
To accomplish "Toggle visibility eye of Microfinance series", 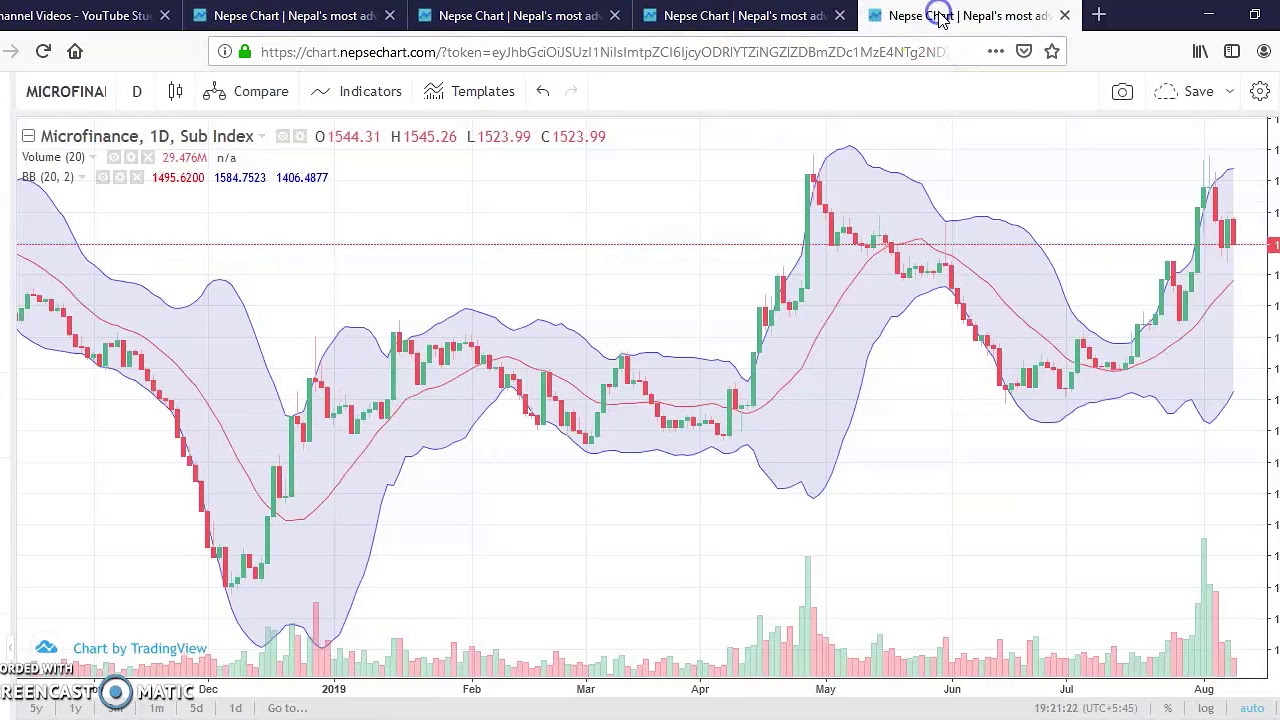I will pyautogui.click(x=282, y=136).
